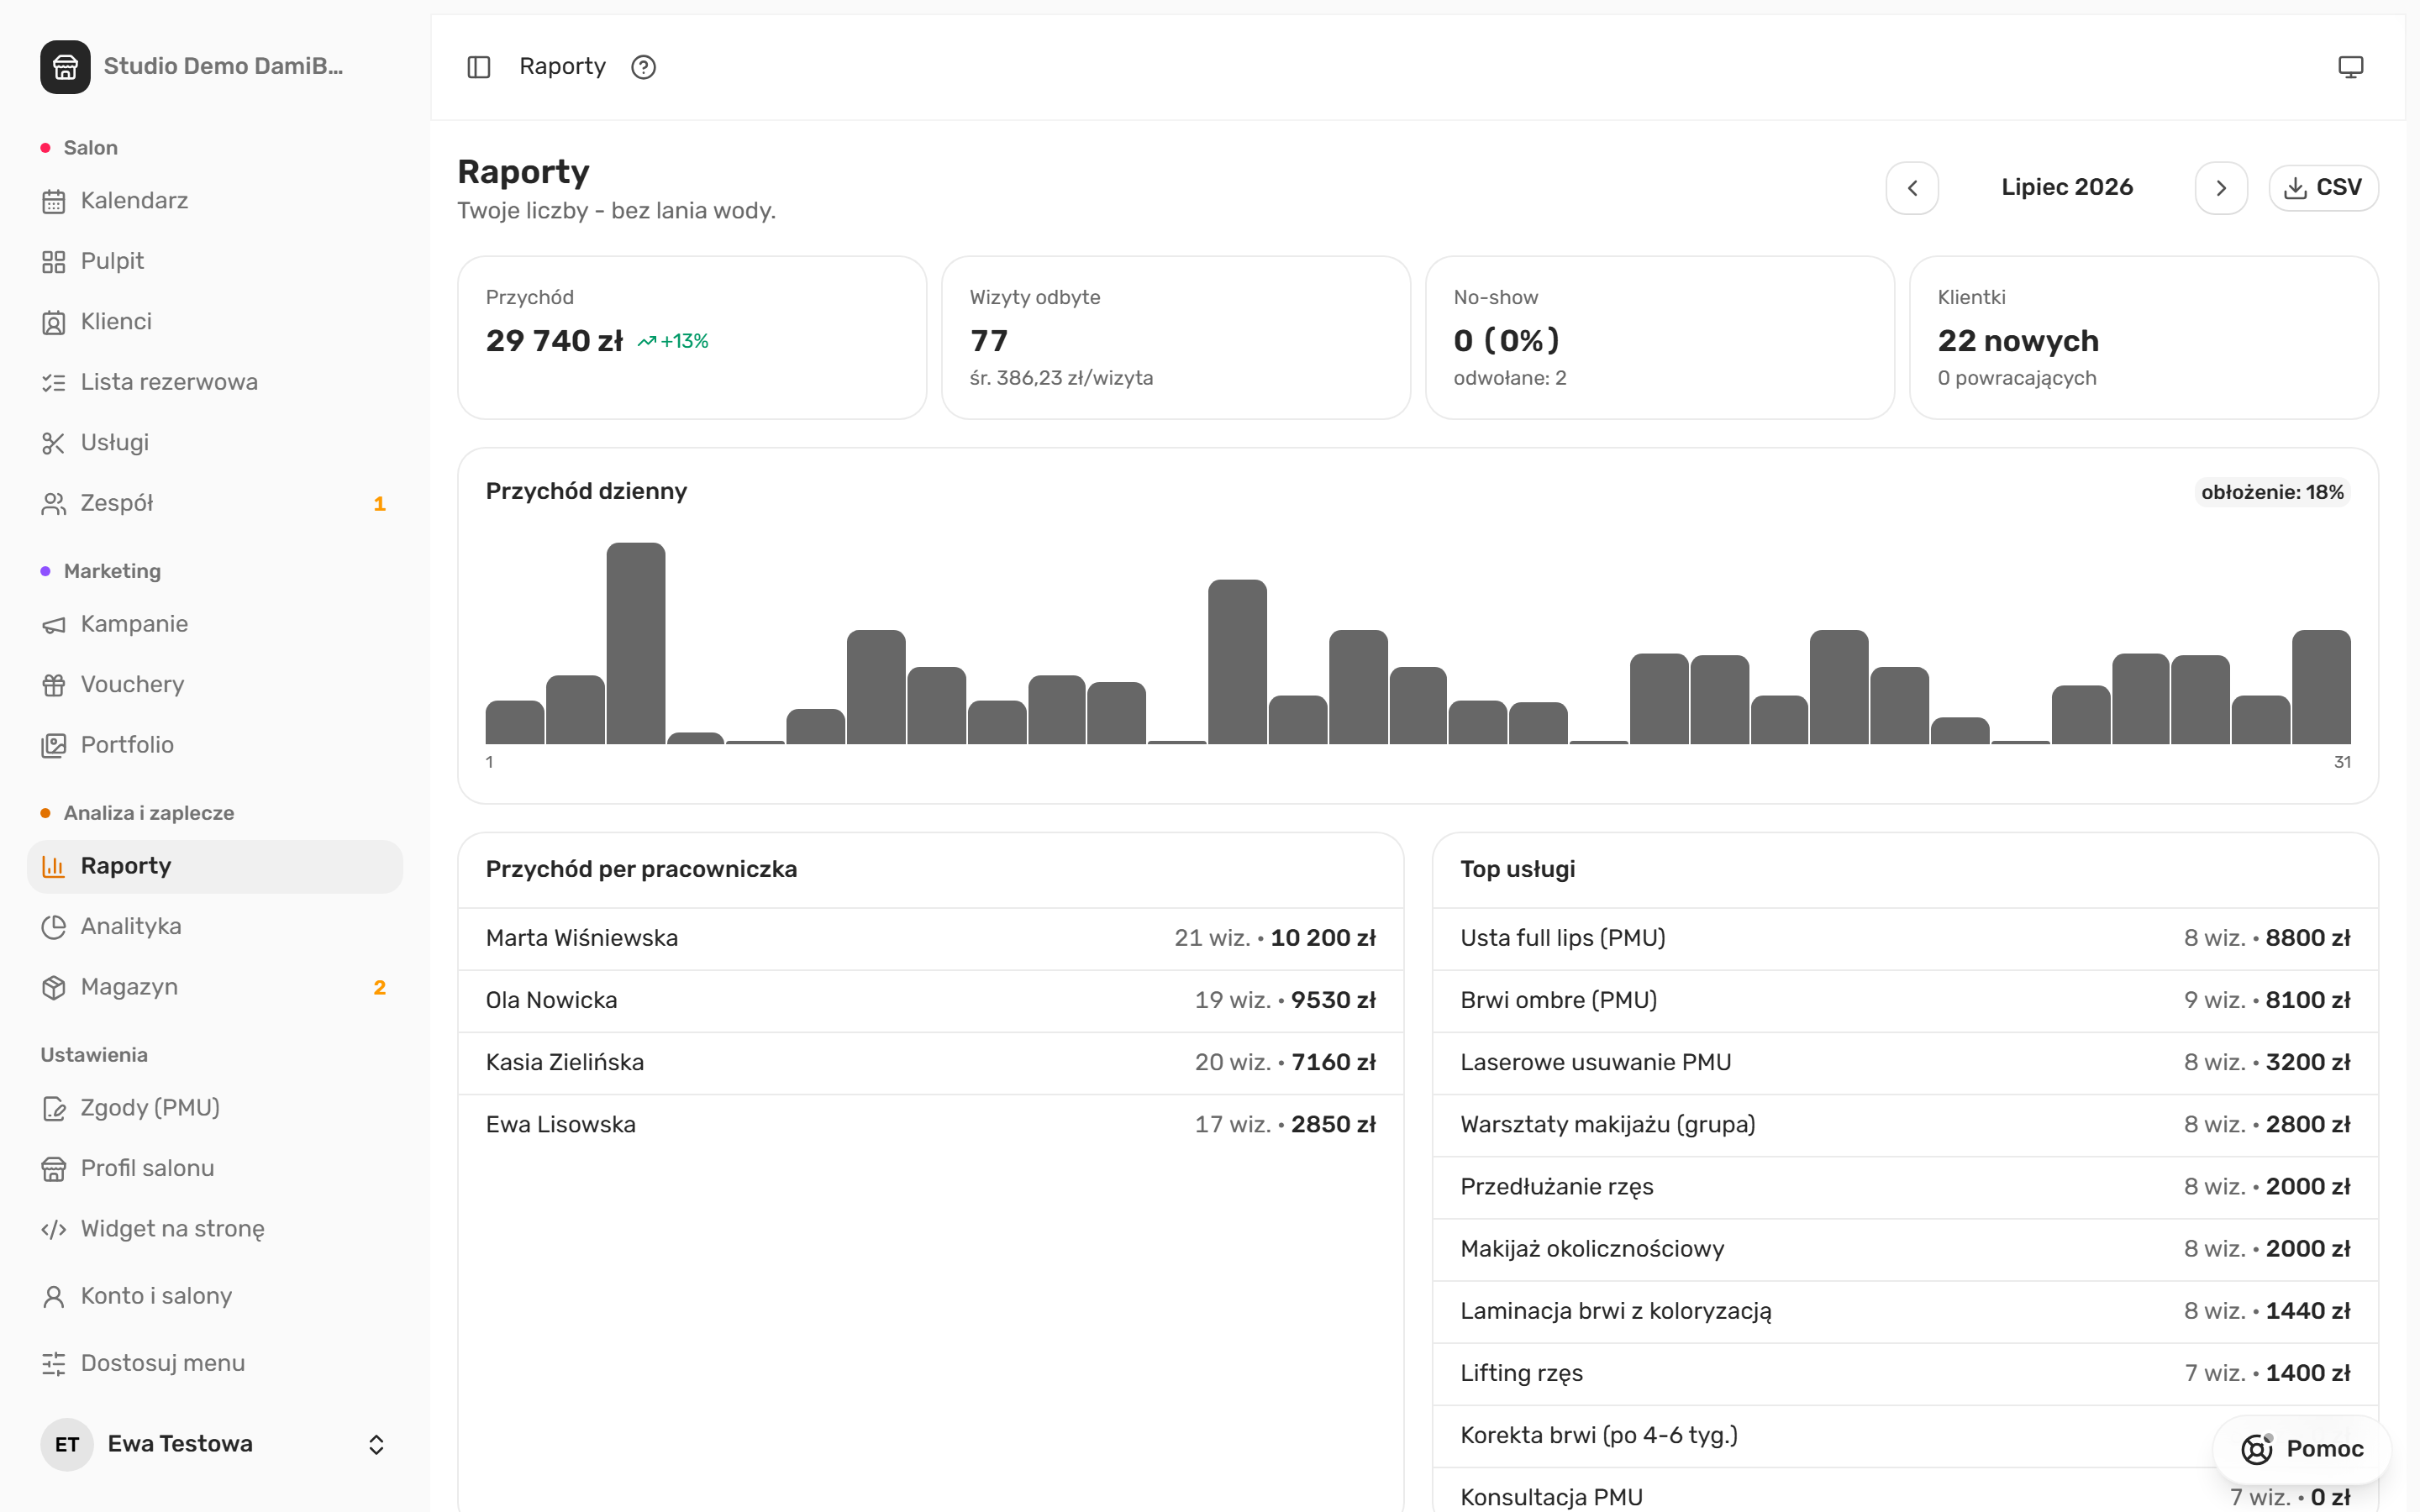
Task: Click the last bar at day 31
Action: point(2321,687)
